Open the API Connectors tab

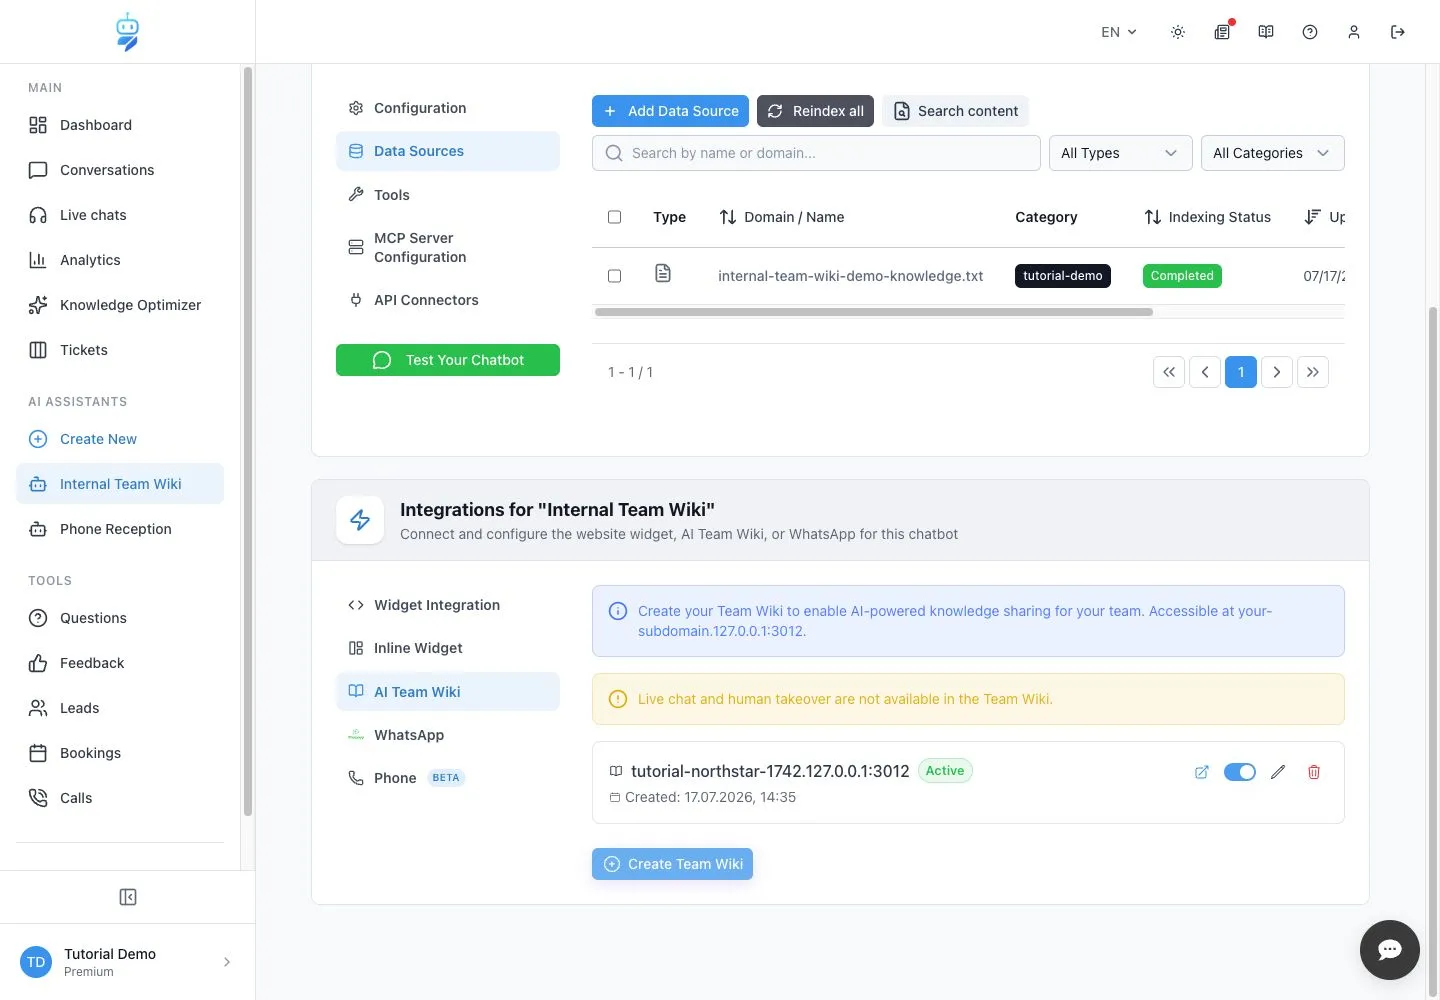[448, 300]
